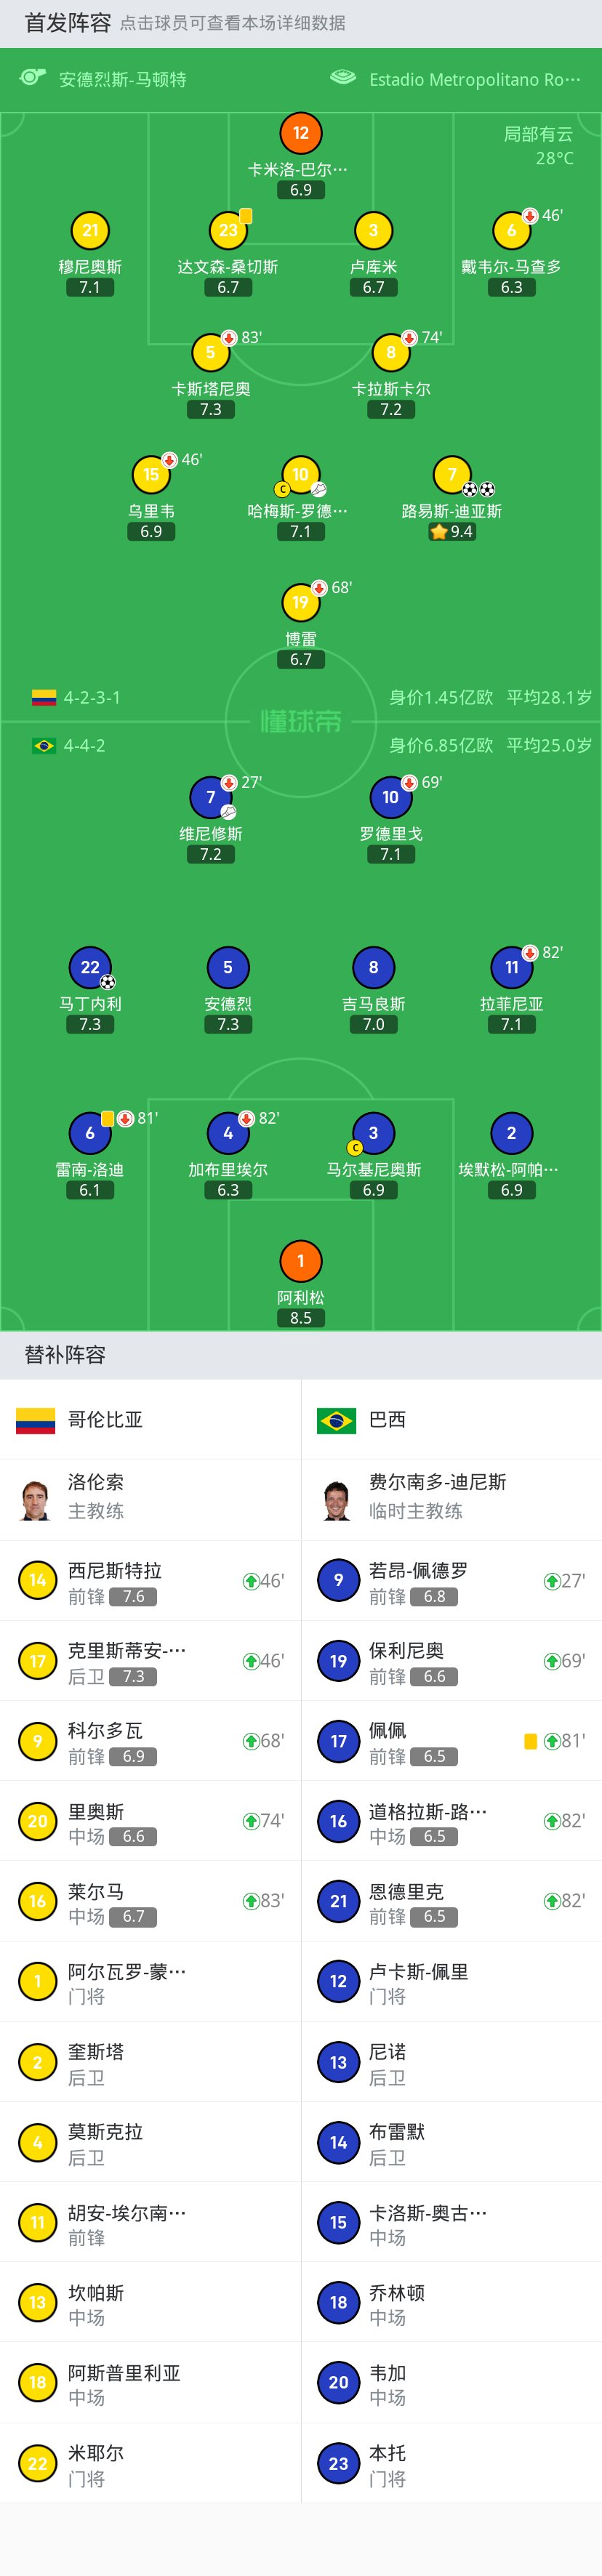The height and width of the screenshot is (2576, 602).
Task: Tap Colombia goalkeeper number 12 jersey icon
Action: click(x=300, y=133)
